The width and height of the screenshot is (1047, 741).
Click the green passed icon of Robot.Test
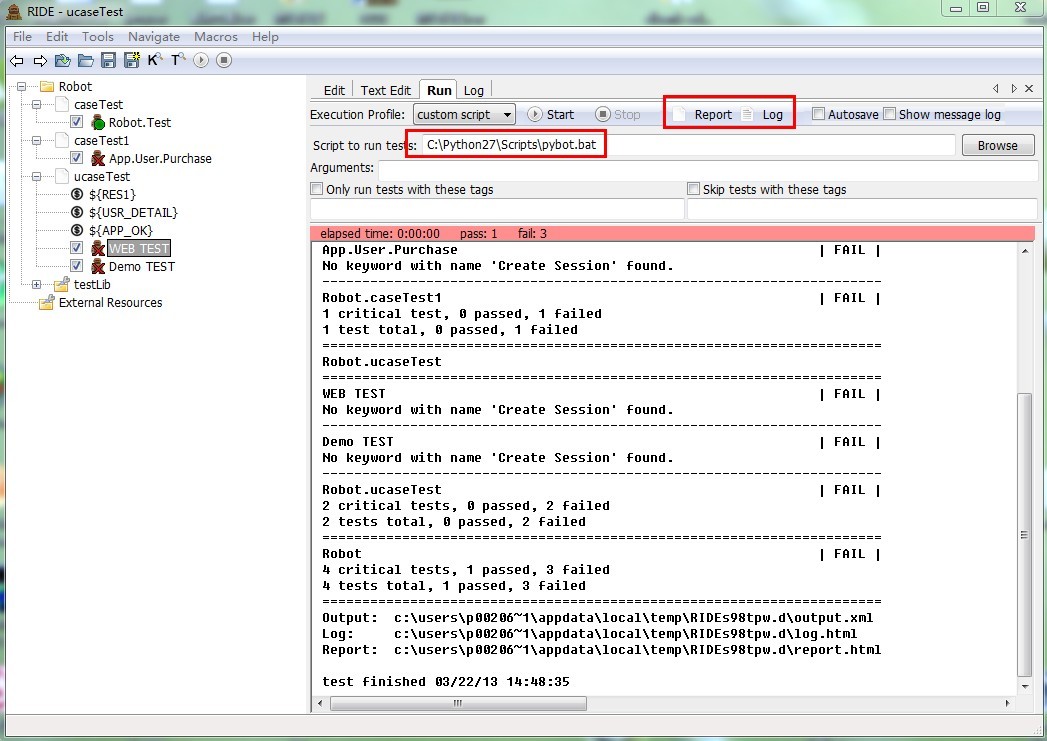pos(98,122)
